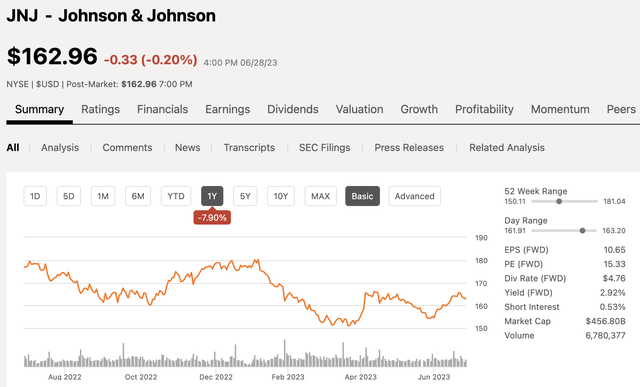Image resolution: width=640 pixels, height=387 pixels.
Task: Choose the 10Y chart range
Action: [x=281, y=196]
